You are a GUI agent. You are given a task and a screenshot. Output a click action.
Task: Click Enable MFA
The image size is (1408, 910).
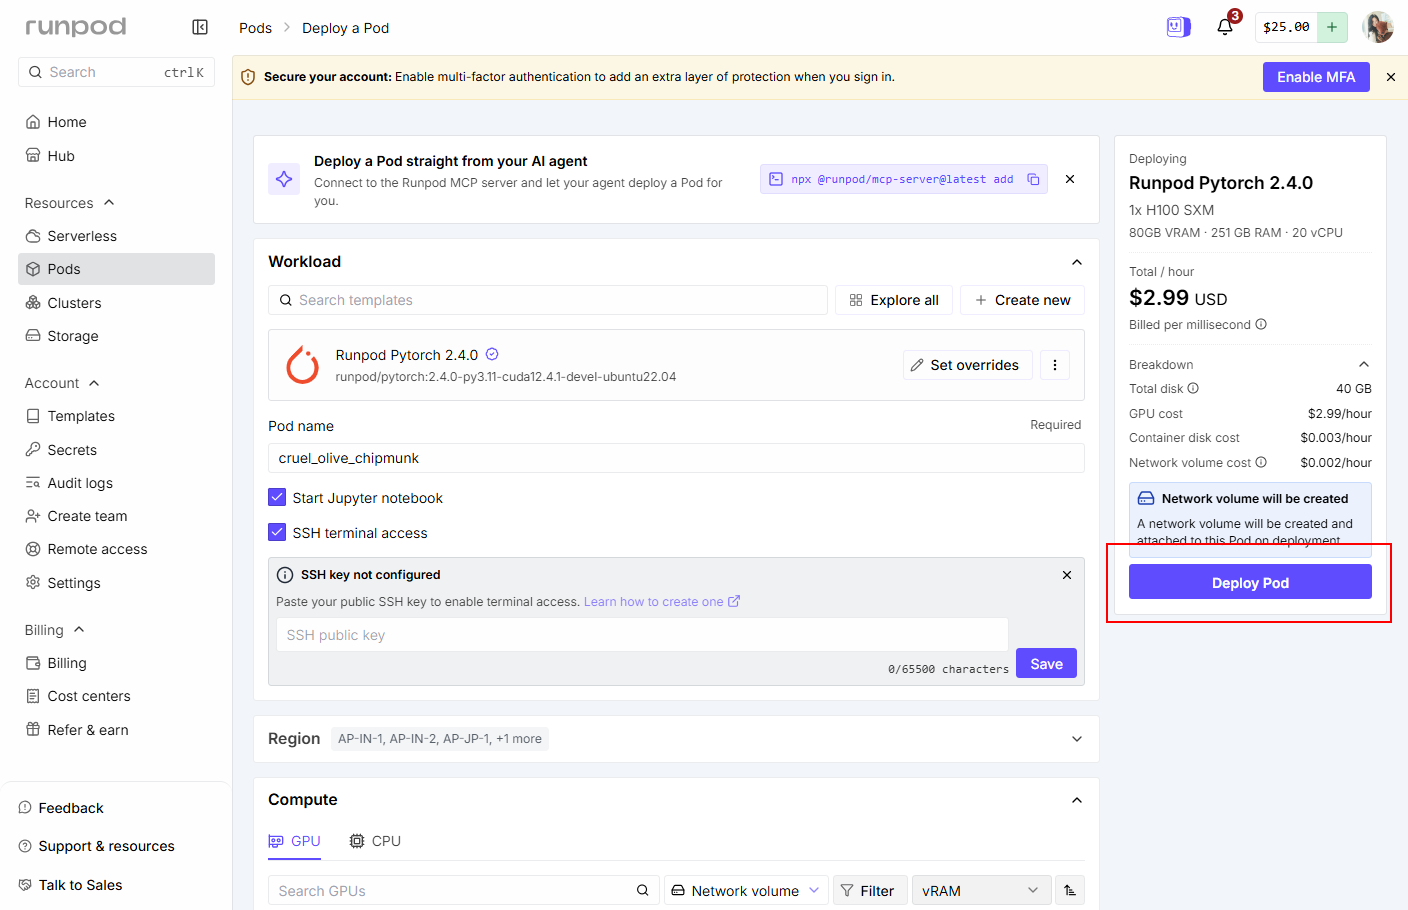[1316, 77]
